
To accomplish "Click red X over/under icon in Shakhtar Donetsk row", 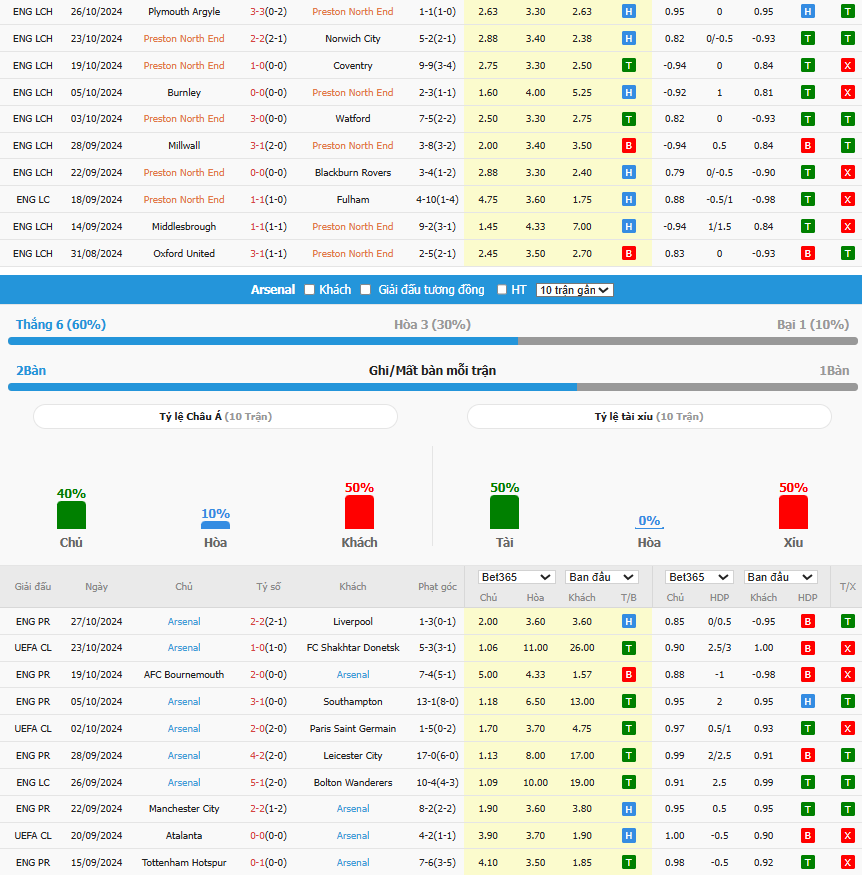I will tap(847, 648).
